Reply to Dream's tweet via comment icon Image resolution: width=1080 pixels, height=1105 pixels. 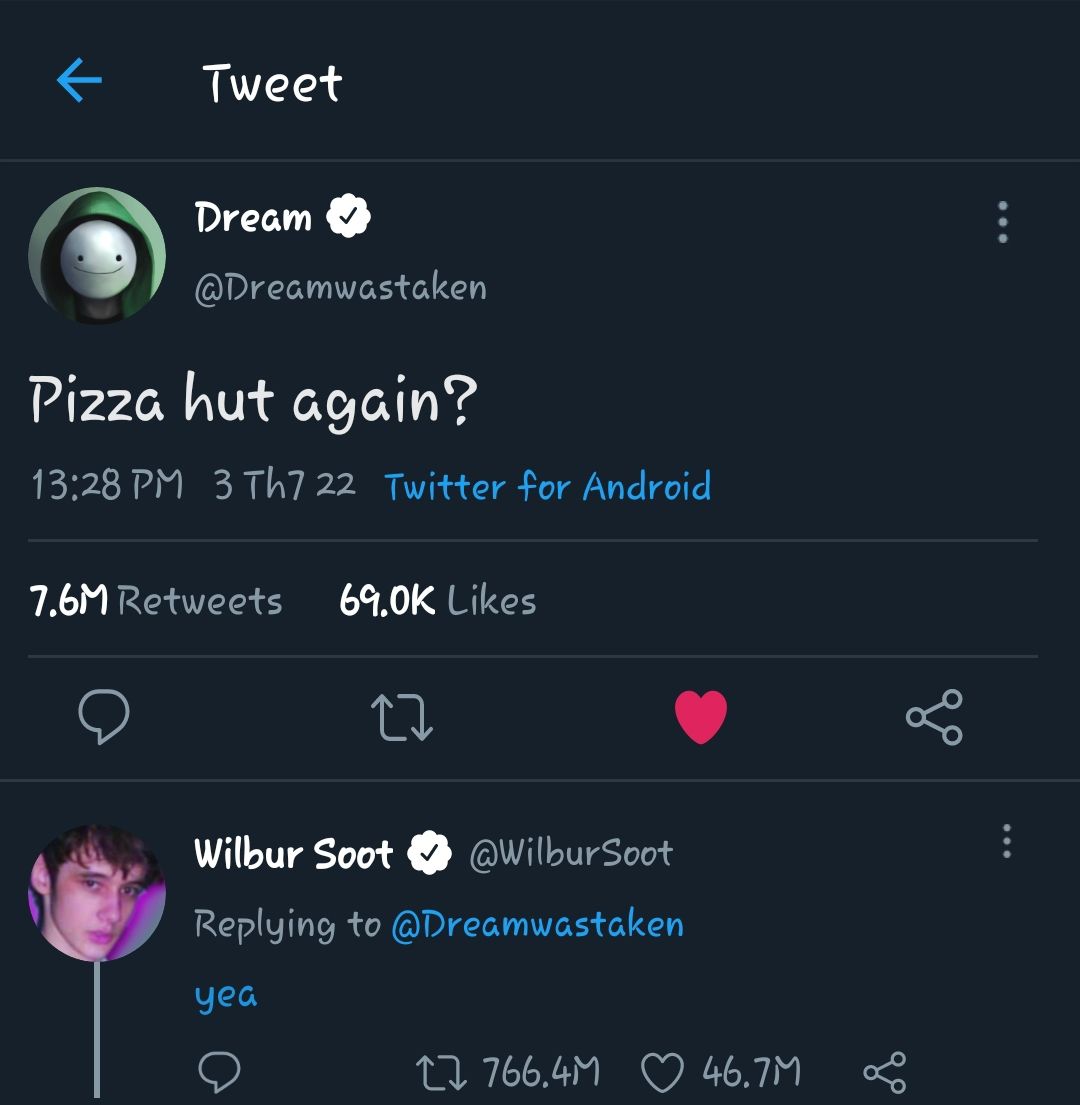pos(103,718)
